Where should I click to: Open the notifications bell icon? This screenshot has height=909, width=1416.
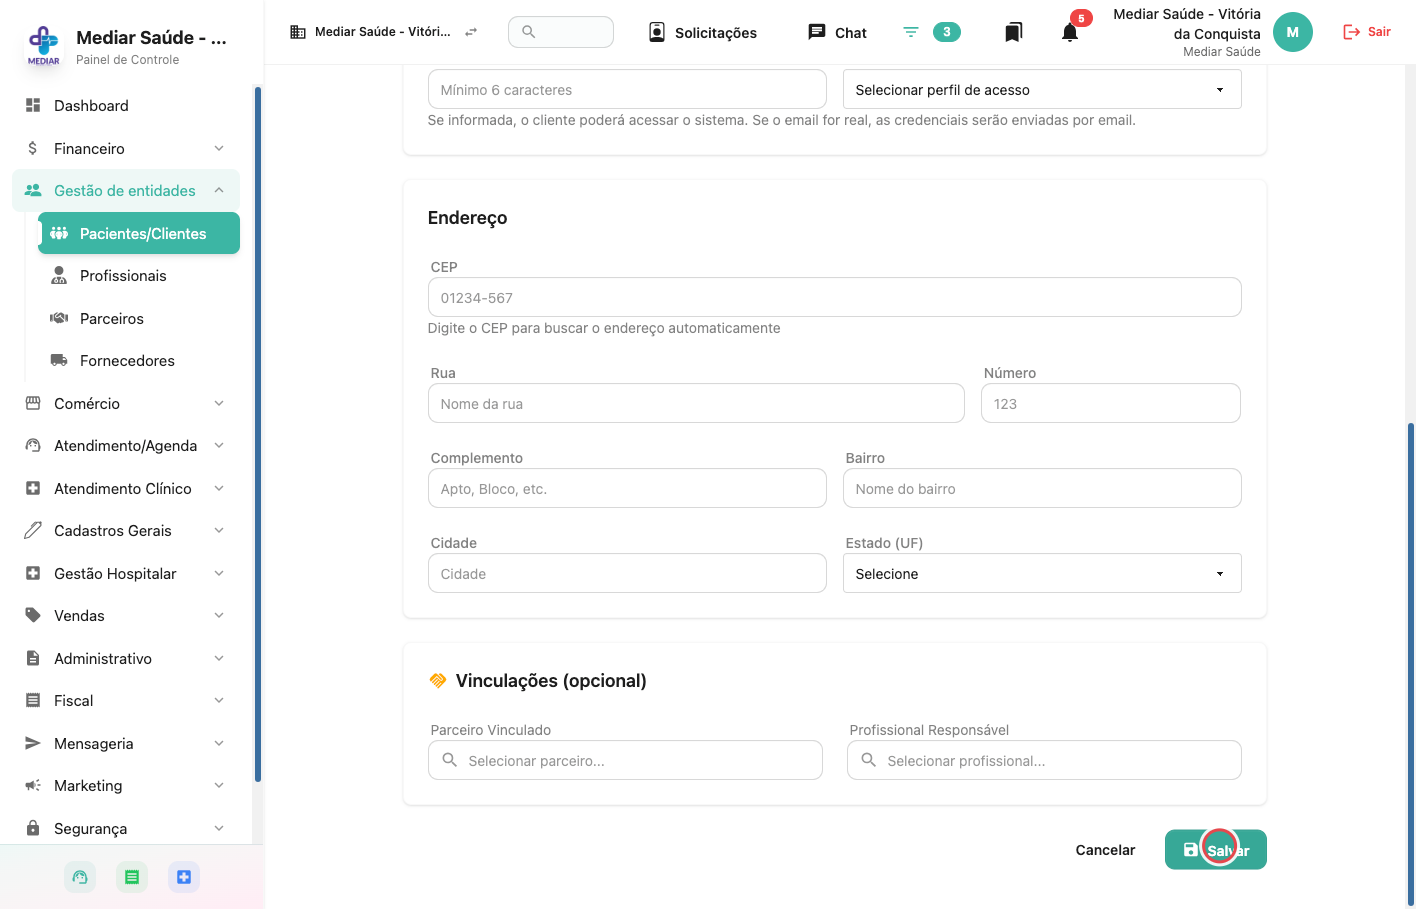point(1070,32)
